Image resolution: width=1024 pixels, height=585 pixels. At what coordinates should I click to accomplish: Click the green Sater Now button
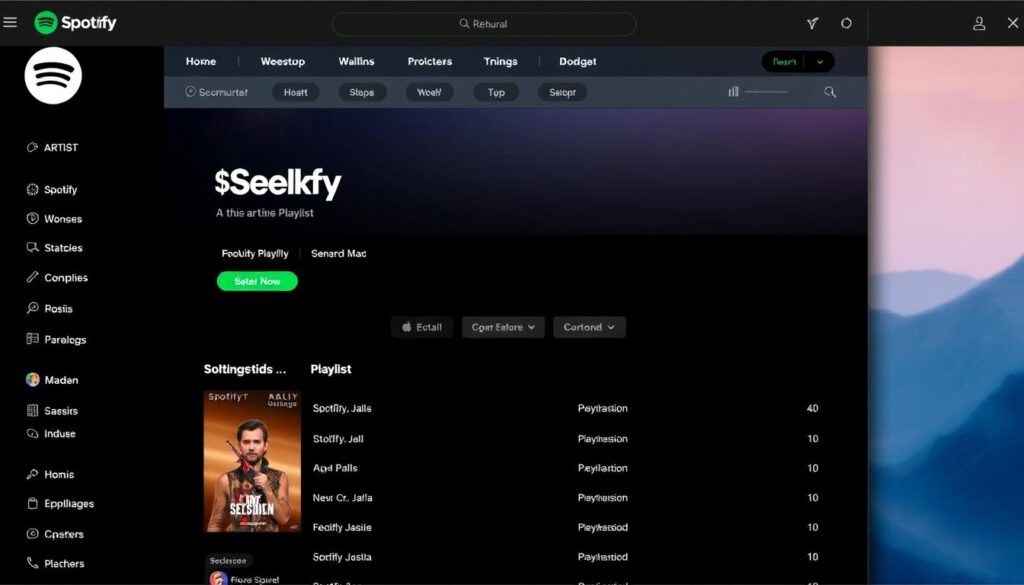click(x=257, y=281)
